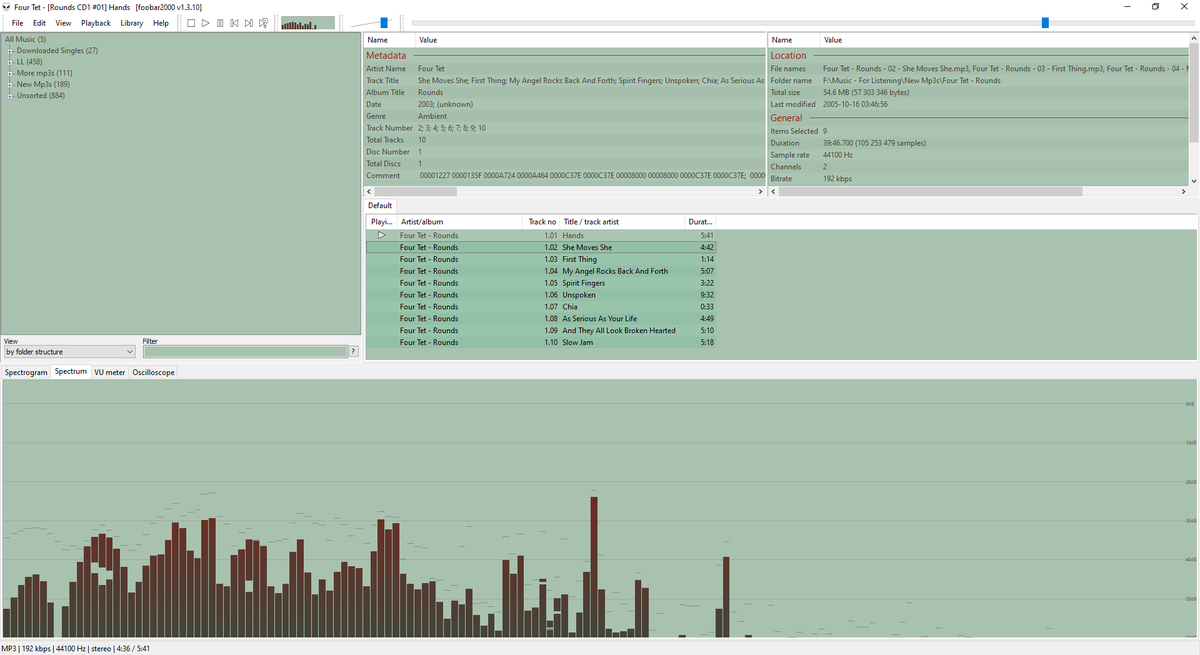Image resolution: width=1200 pixels, height=655 pixels.
Task: Open the Library menu
Action: click(131, 23)
